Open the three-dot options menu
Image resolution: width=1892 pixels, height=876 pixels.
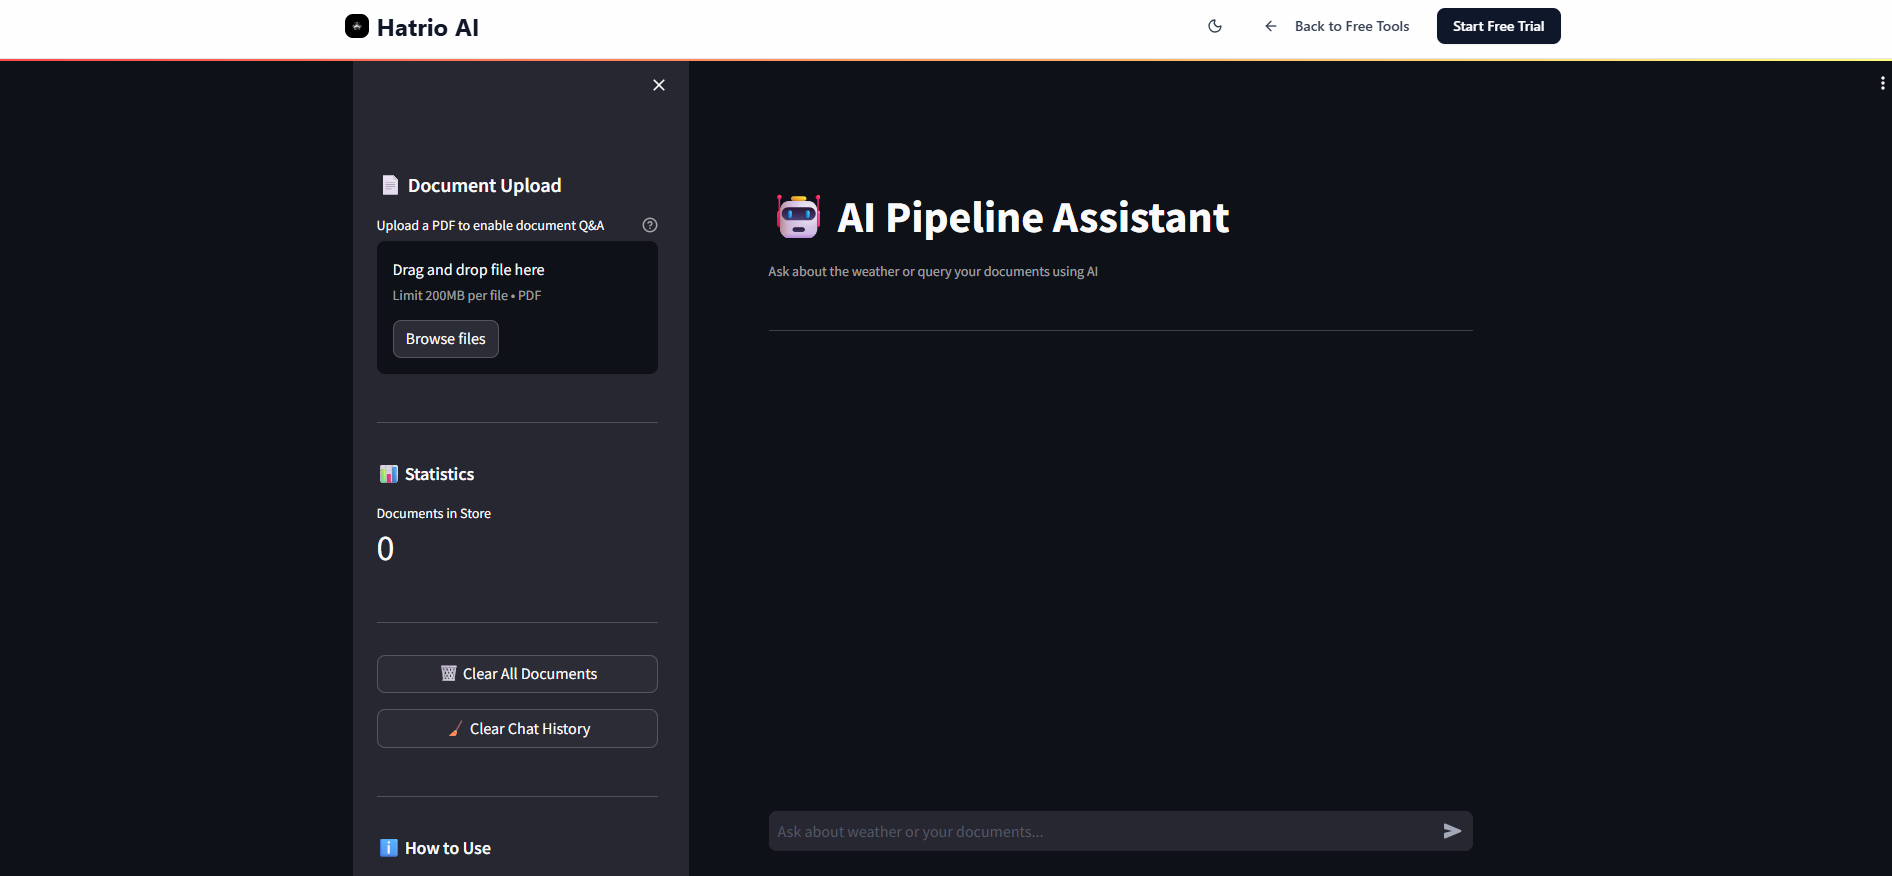pos(1882,83)
